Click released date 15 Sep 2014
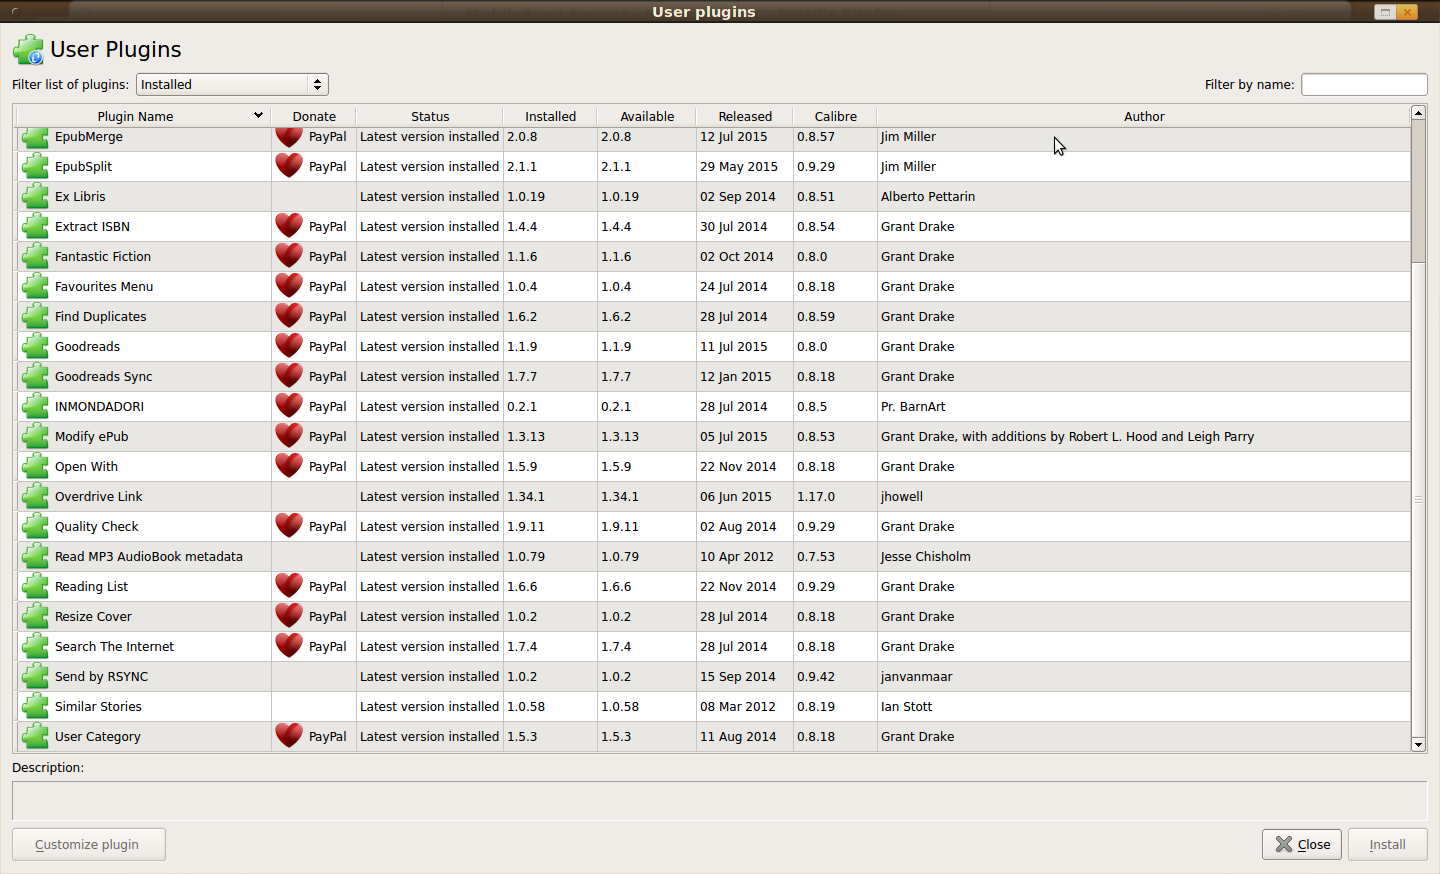The image size is (1440, 874). (738, 676)
